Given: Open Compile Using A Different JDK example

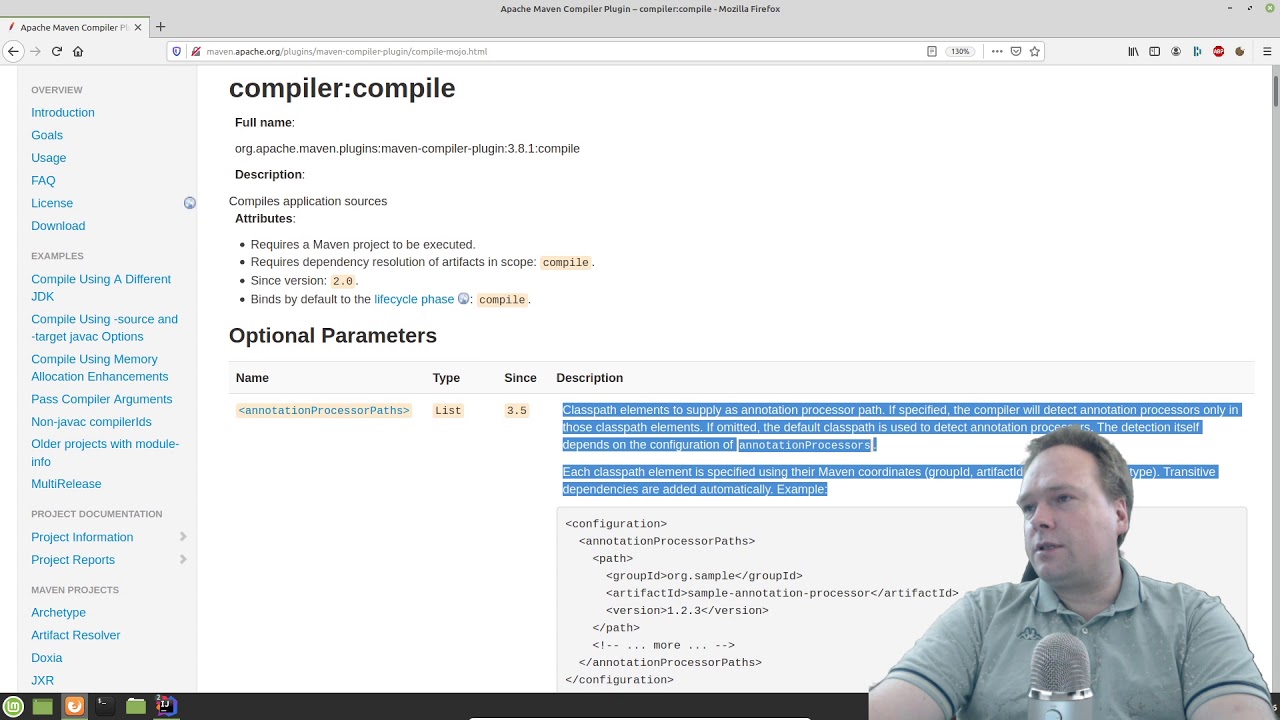Looking at the screenshot, I should 101,288.
